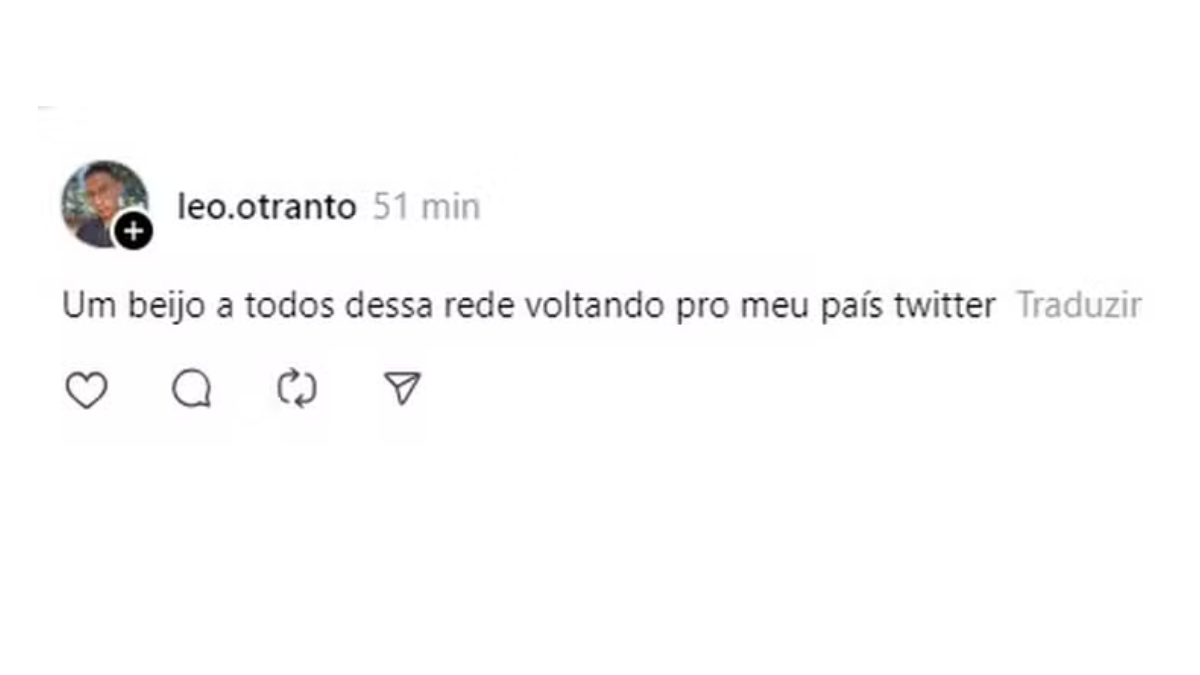
Task: Like the post with the heart icon
Action: click(x=86, y=390)
